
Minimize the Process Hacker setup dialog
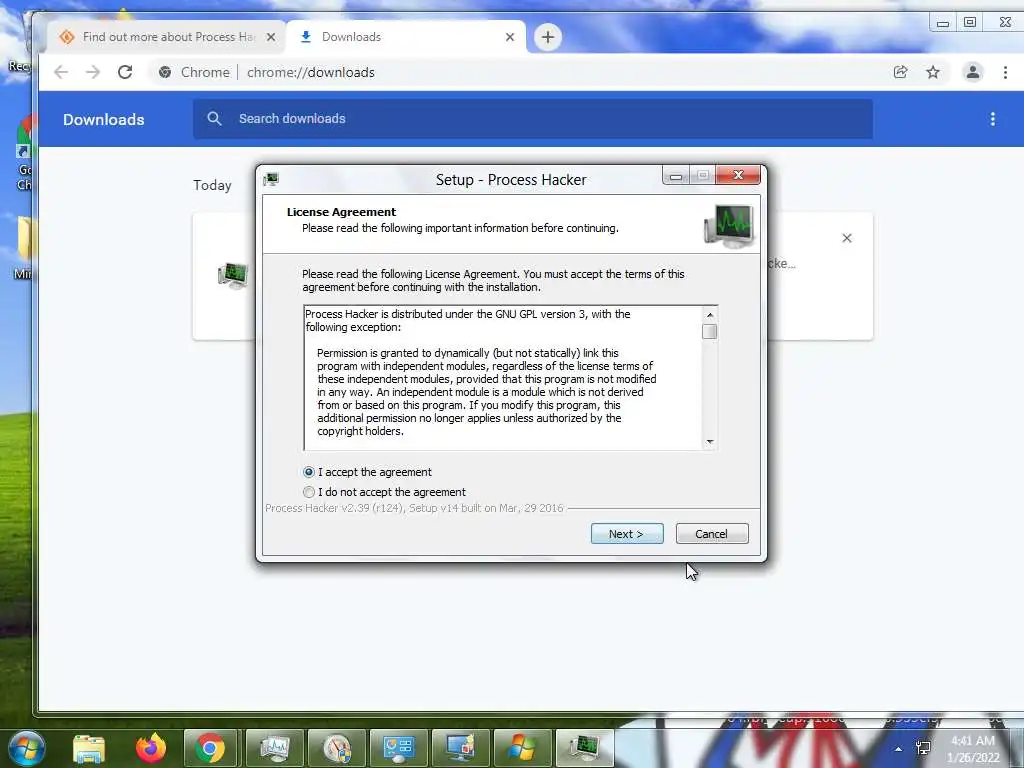tap(676, 176)
